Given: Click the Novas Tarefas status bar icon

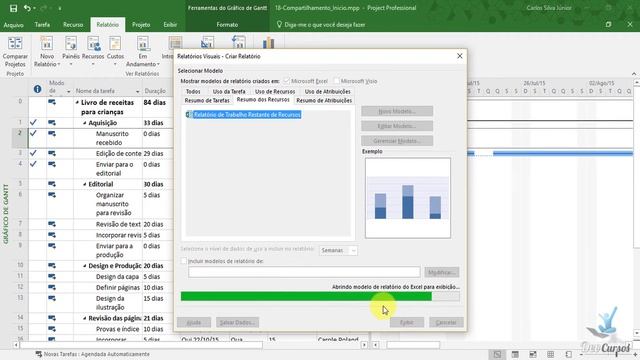Looking at the screenshot, I should pos(39,354).
